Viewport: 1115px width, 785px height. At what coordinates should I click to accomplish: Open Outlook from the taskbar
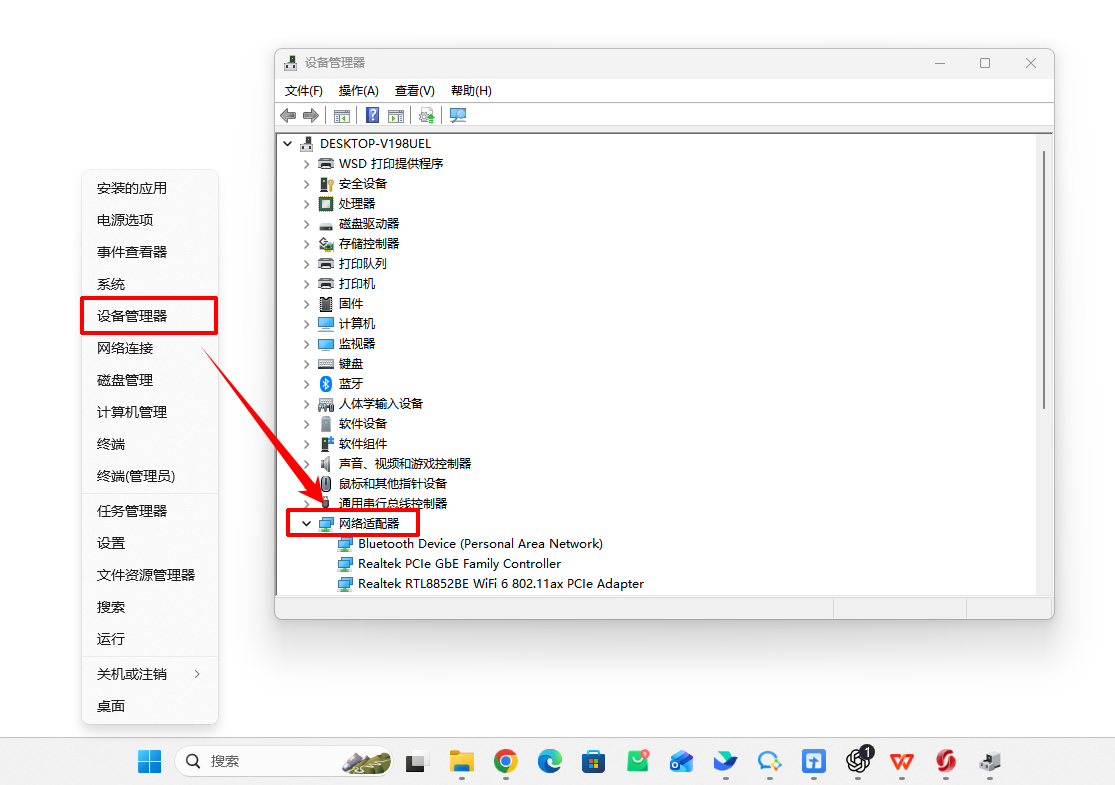[681, 762]
